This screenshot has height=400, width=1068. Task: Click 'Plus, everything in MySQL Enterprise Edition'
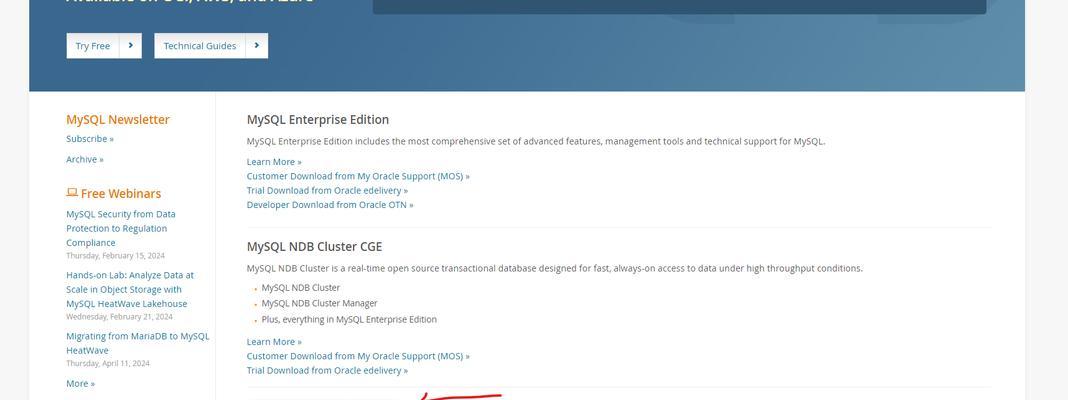tap(349, 319)
